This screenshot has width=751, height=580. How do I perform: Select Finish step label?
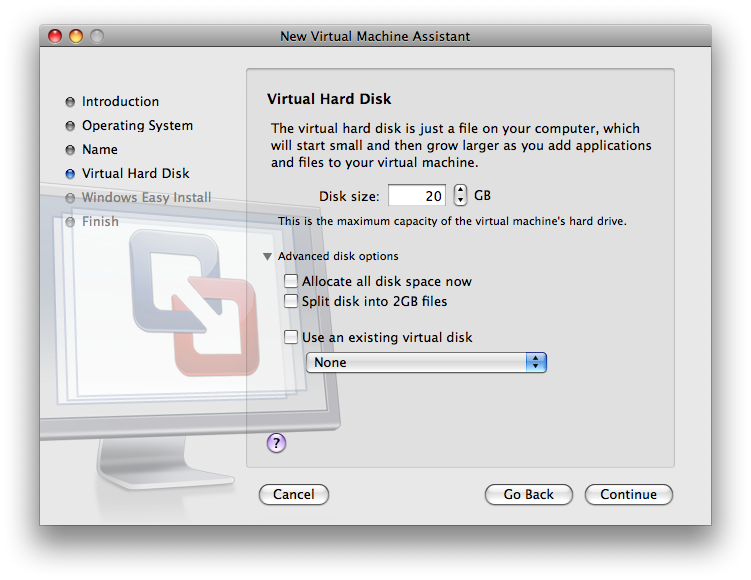(100, 221)
